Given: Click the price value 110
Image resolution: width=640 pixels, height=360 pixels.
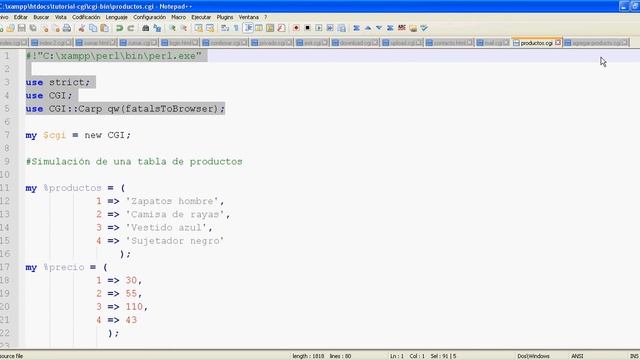Looking at the screenshot, I should coord(134,307).
